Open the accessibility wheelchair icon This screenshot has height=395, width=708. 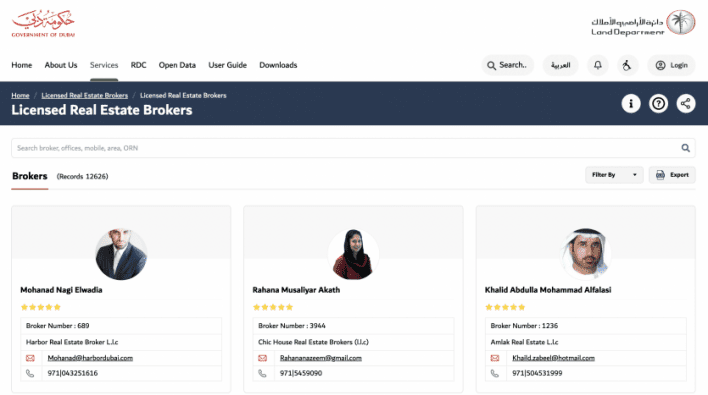(627, 65)
